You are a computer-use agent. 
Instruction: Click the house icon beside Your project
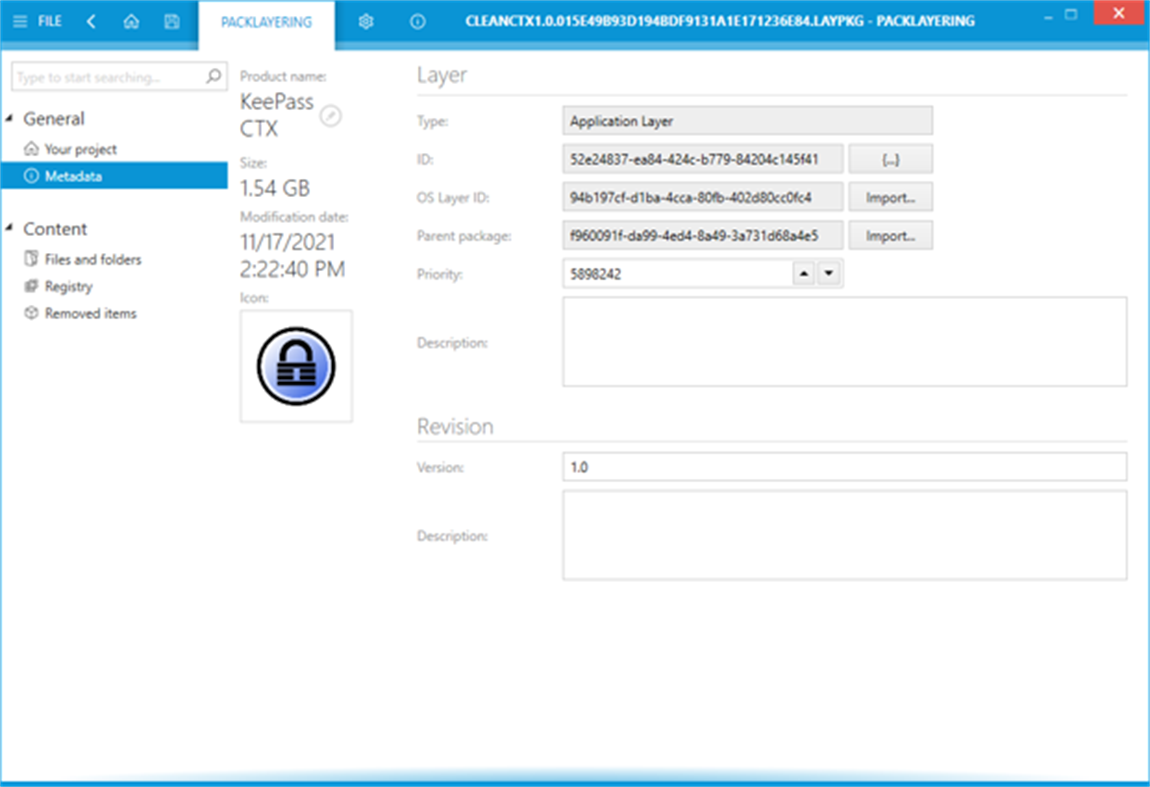click(31, 149)
